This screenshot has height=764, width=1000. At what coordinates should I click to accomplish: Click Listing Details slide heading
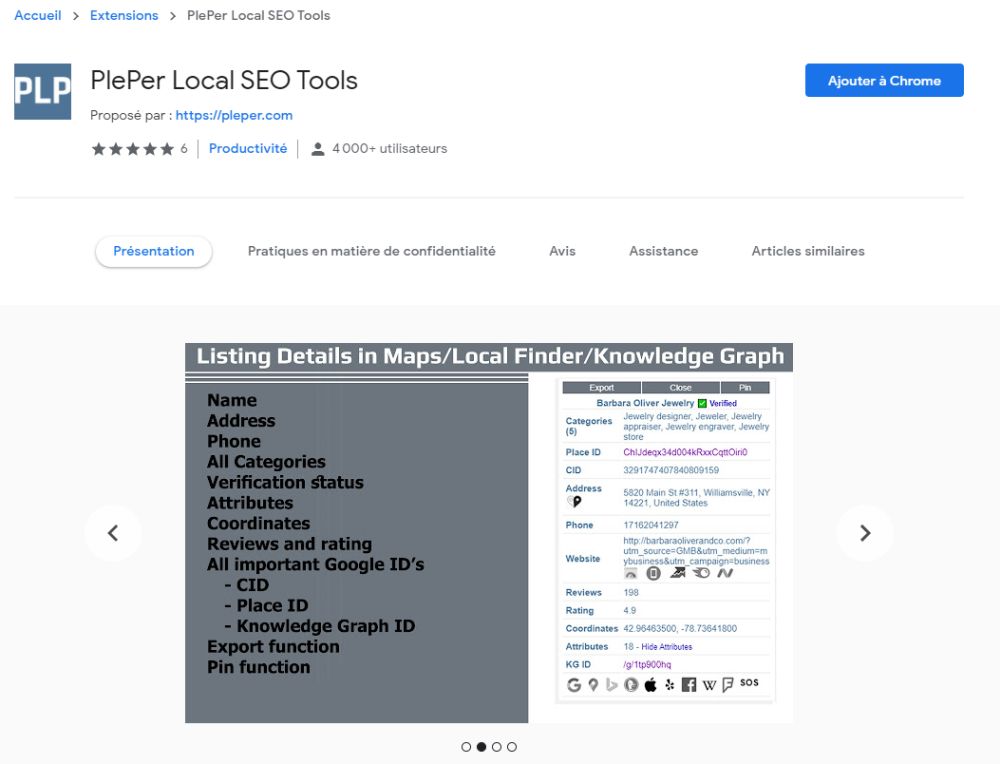490,356
